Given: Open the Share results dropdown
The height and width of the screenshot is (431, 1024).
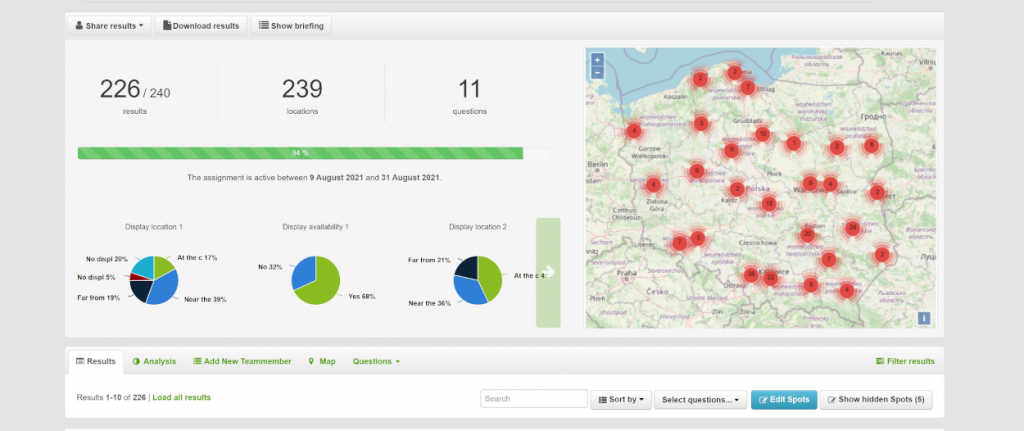Looking at the screenshot, I should [110, 25].
